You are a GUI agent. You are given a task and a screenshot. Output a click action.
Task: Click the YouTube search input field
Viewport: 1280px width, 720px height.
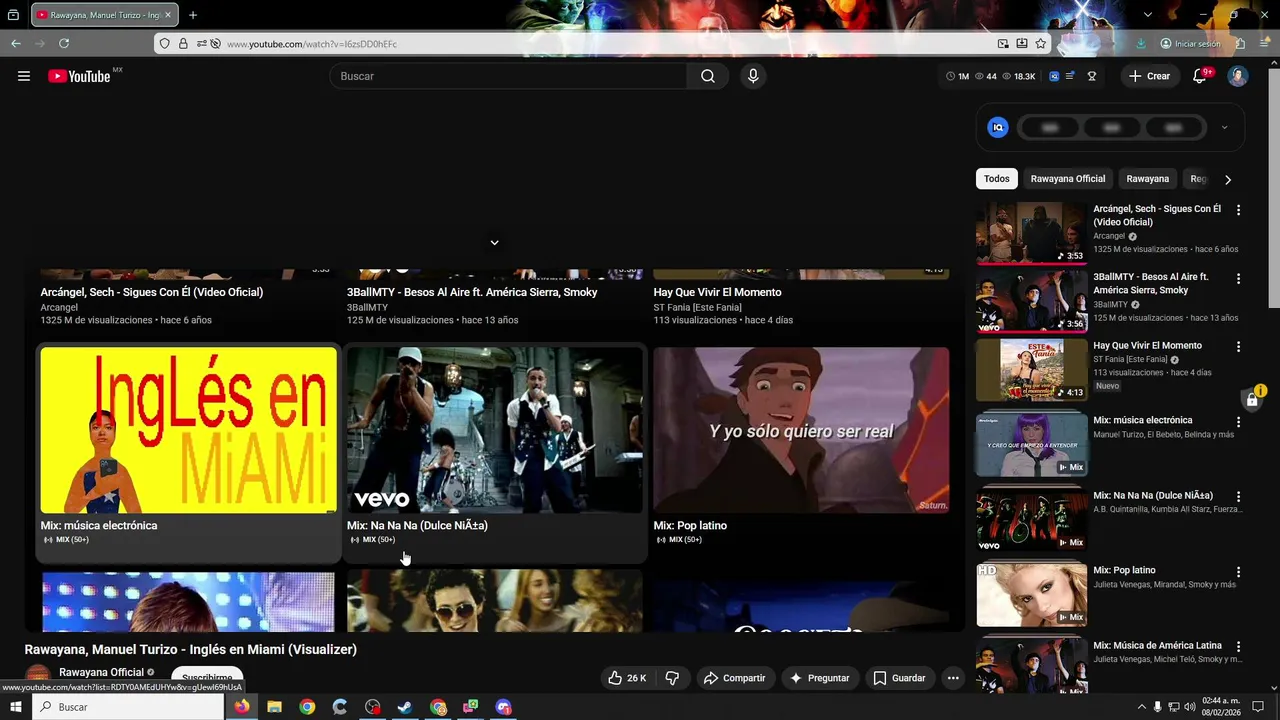click(x=508, y=76)
